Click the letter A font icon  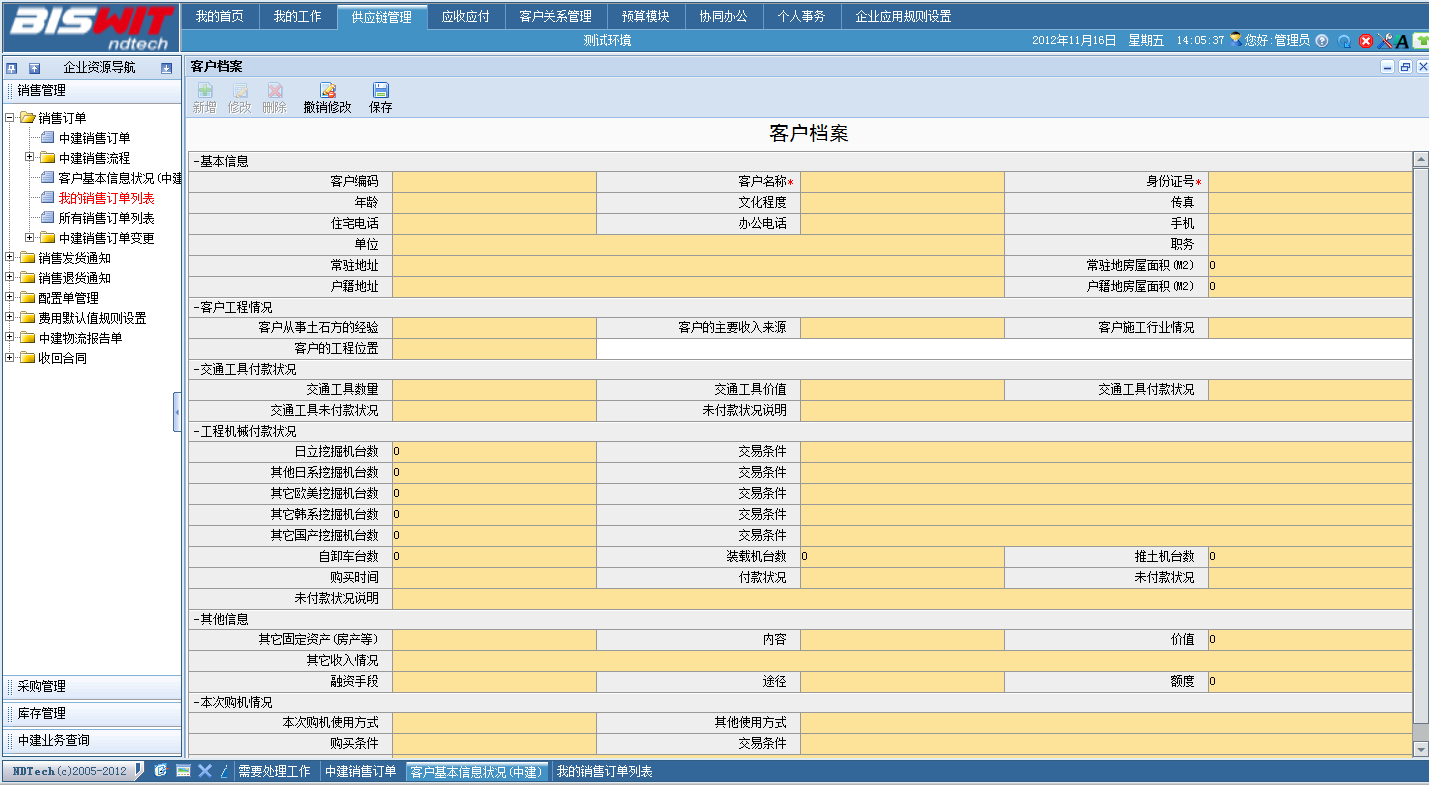click(x=1402, y=41)
